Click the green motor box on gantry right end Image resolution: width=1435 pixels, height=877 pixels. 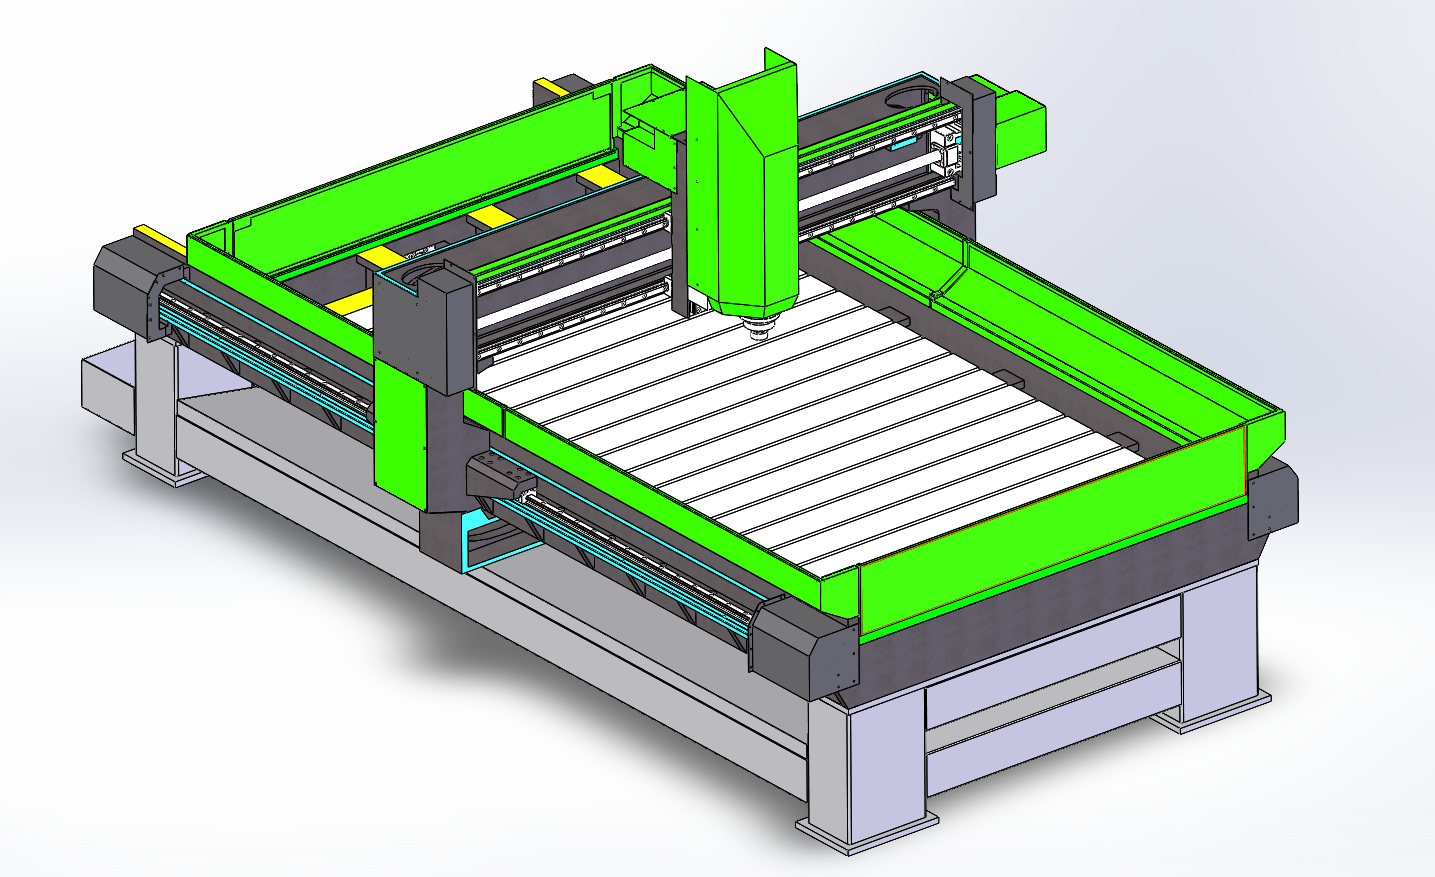coord(1022,127)
